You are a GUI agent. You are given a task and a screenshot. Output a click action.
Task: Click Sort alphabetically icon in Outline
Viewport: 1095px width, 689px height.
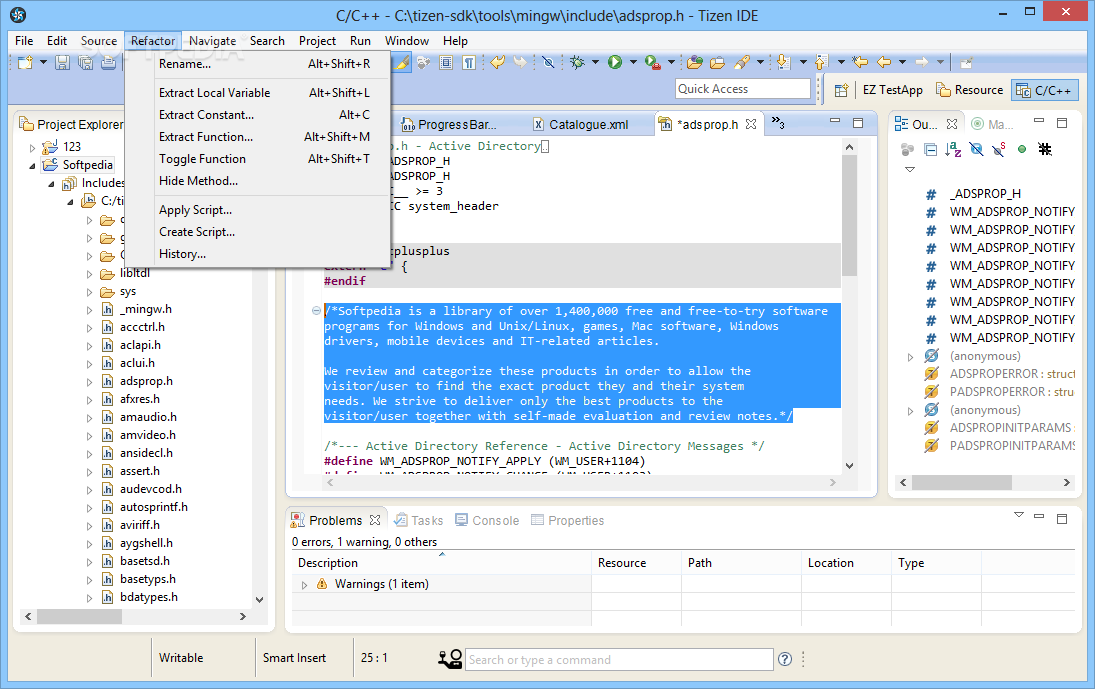click(x=953, y=149)
